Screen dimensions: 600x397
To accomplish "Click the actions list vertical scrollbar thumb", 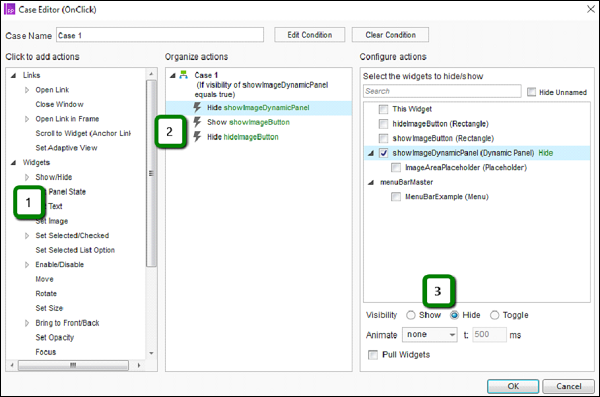I will (x=152, y=173).
